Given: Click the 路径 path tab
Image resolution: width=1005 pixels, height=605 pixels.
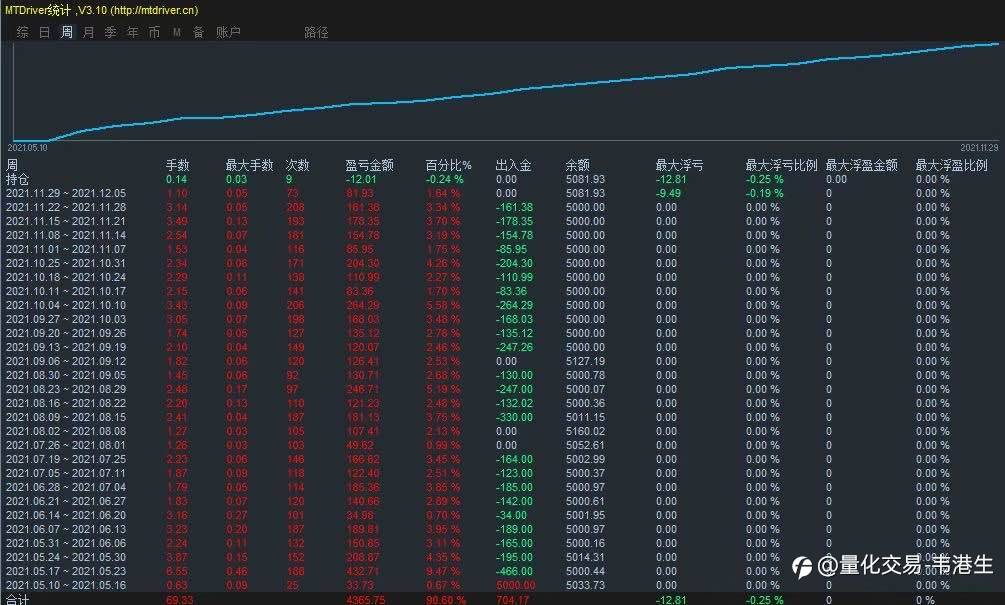Looking at the screenshot, I should [x=316, y=32].
